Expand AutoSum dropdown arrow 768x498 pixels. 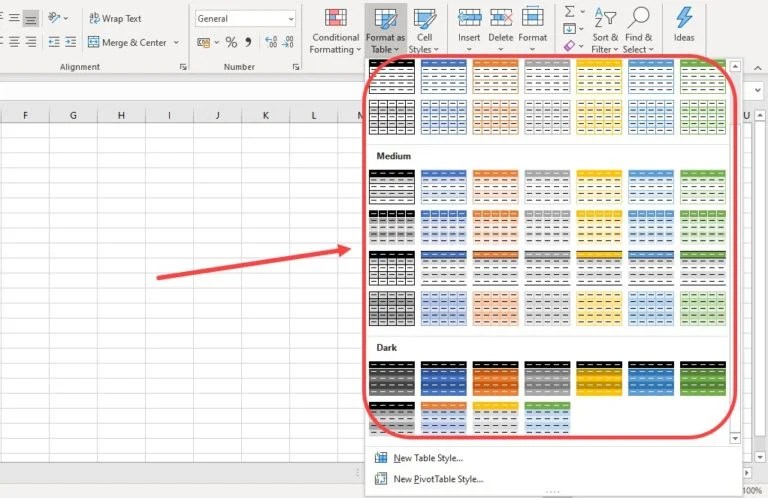click(582, 11)
